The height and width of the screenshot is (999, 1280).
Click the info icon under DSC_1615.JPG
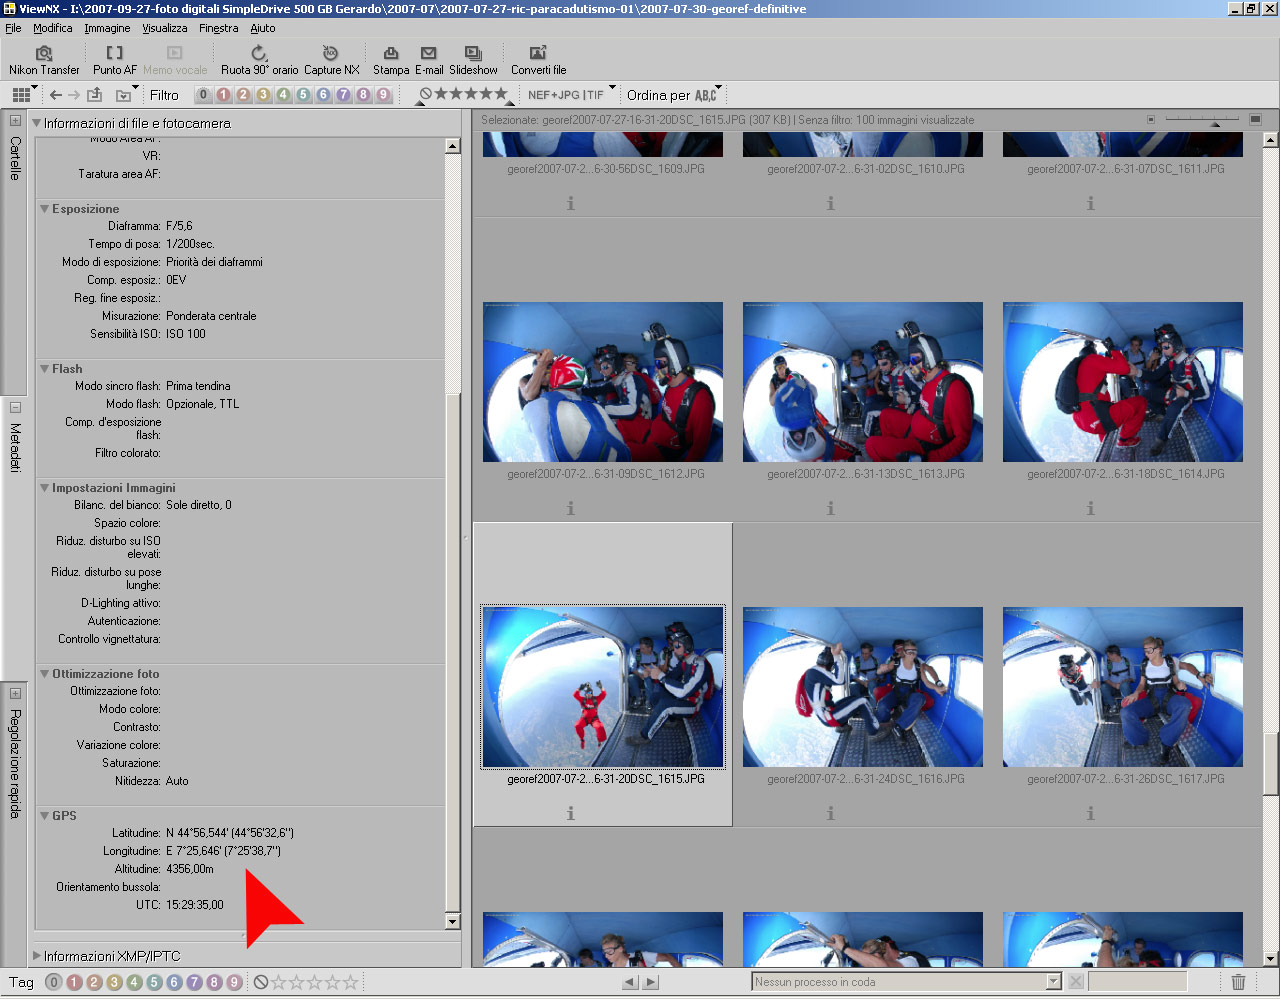pos(571,813)
